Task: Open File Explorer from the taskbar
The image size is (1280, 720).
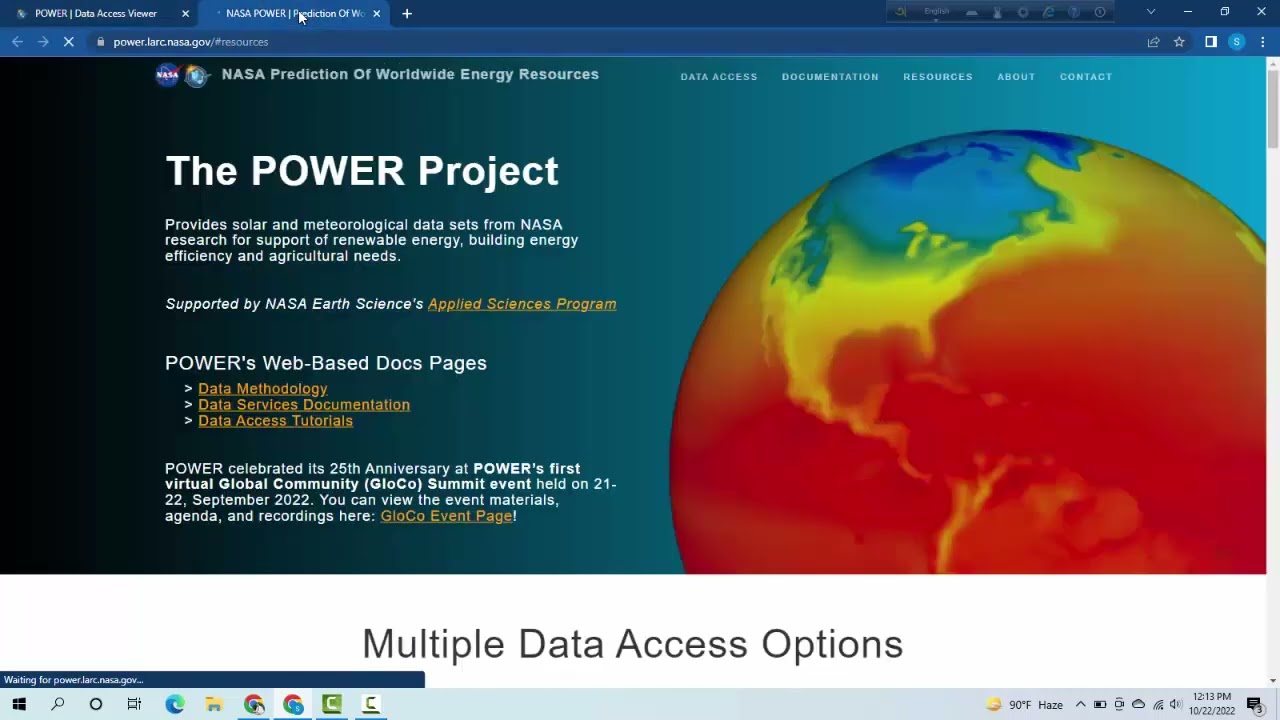Action: click(x=214, y=704)
